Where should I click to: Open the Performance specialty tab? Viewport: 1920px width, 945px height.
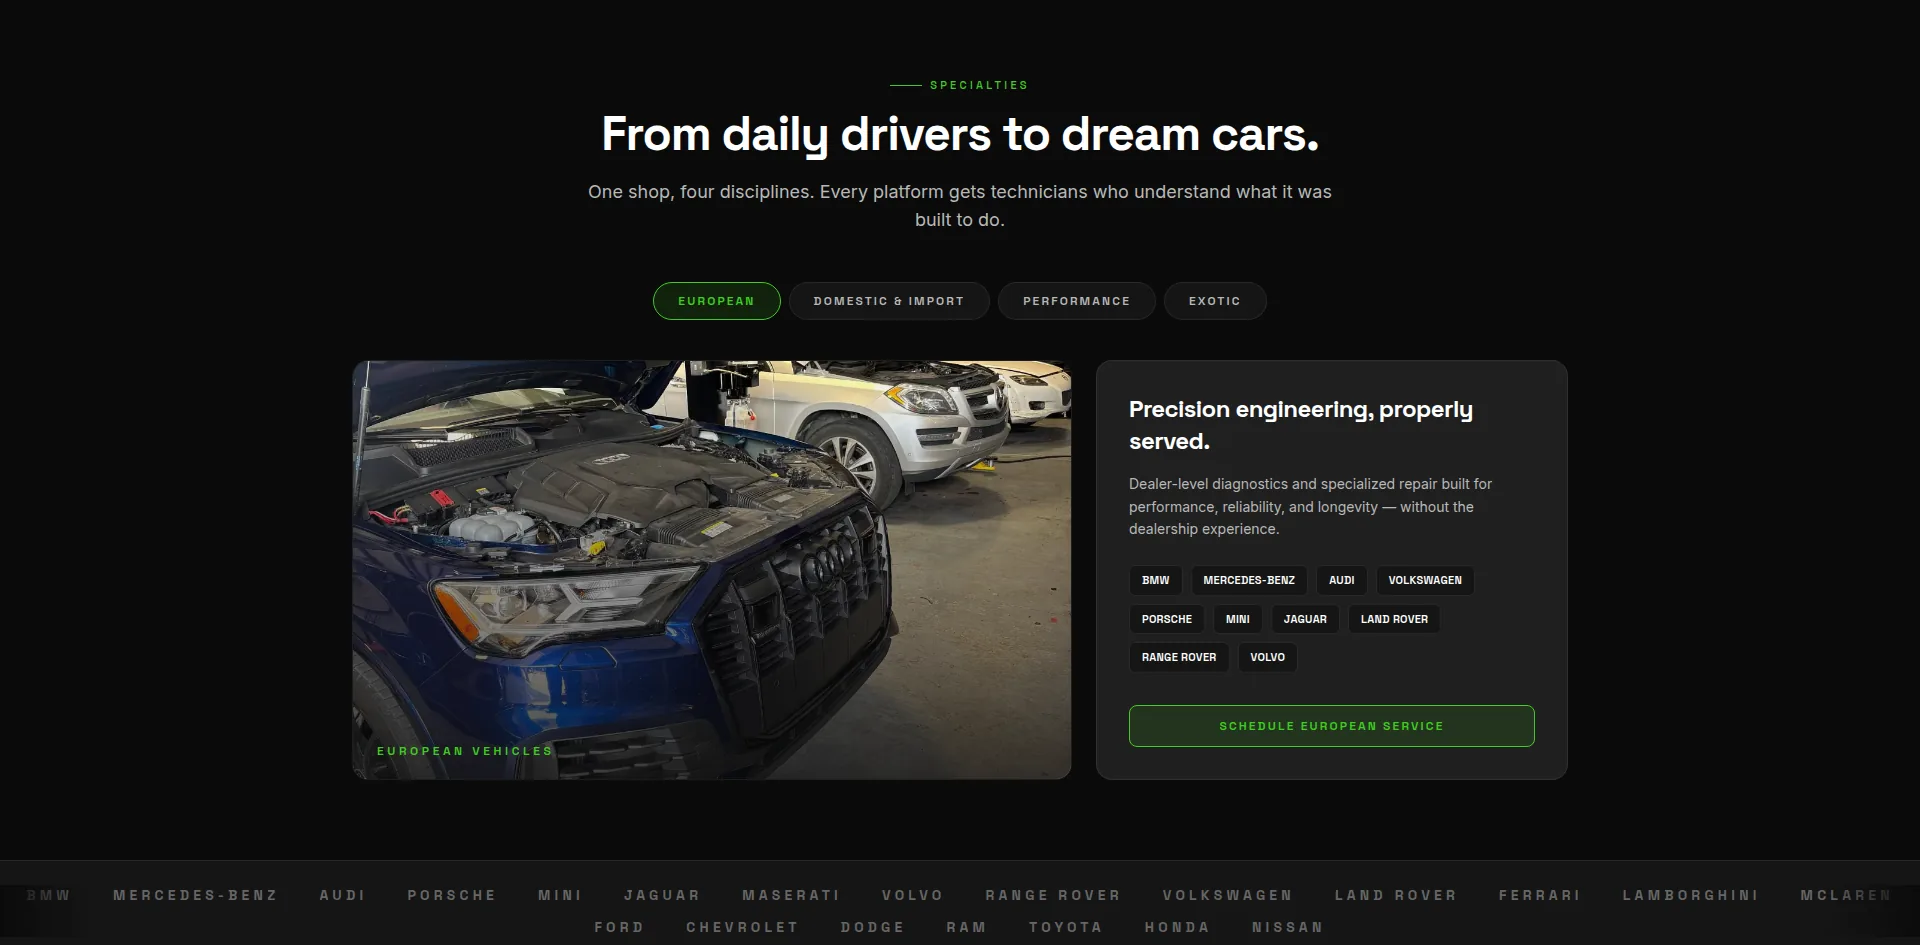tap(1076, 301)
